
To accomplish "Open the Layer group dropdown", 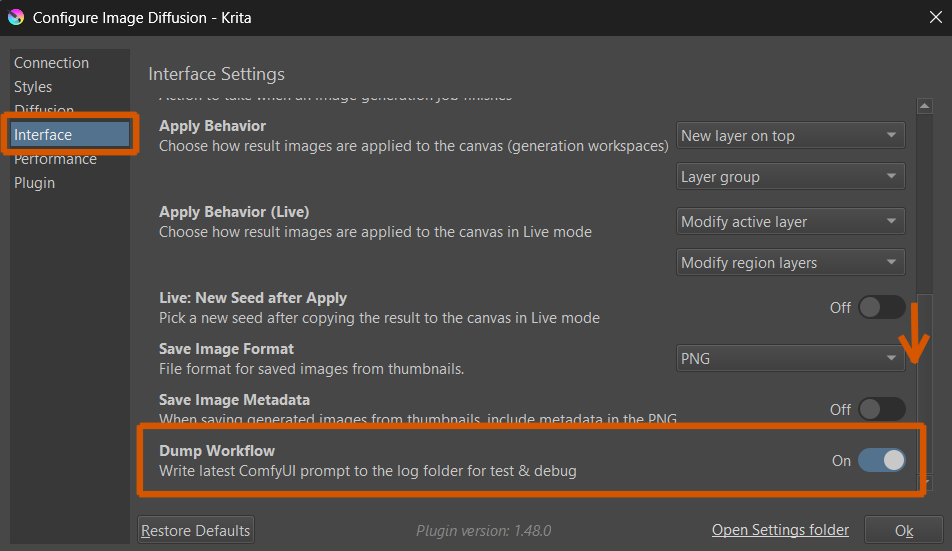I will coord(790,177).
